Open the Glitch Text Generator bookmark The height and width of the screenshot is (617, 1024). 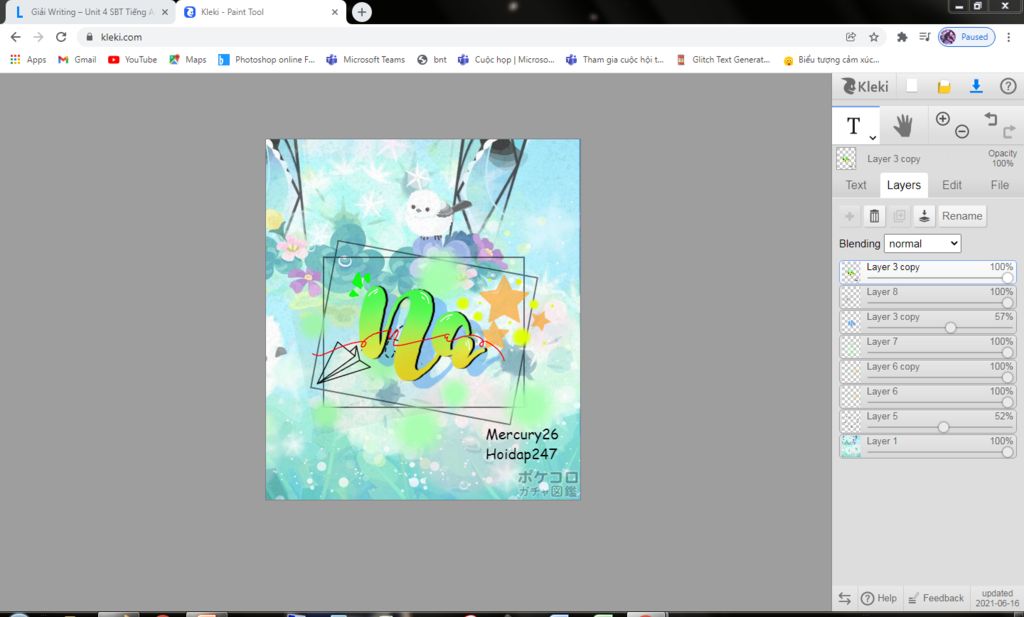[723, 59]
